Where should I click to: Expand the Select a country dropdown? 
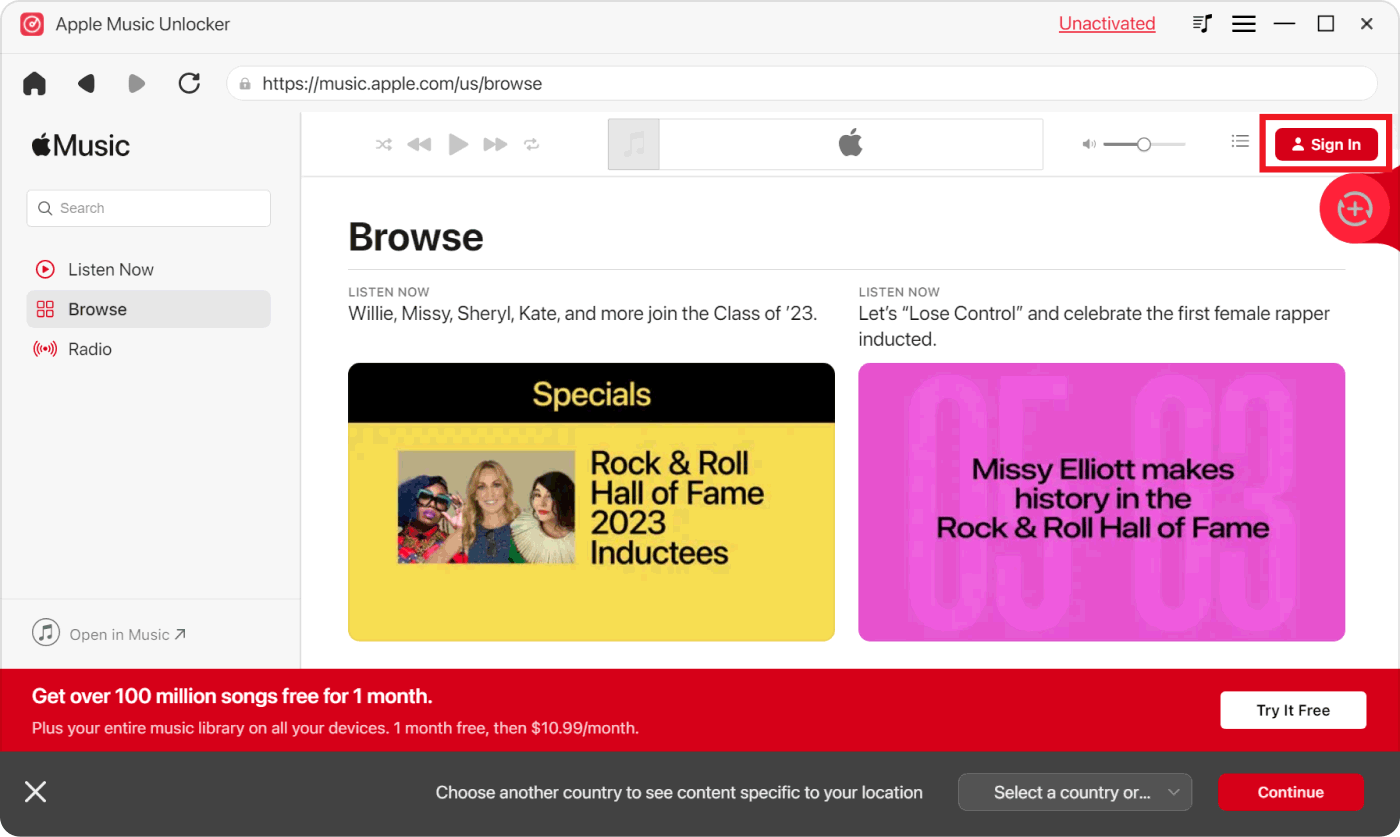pyautogui.click(x=1075, y=792)
